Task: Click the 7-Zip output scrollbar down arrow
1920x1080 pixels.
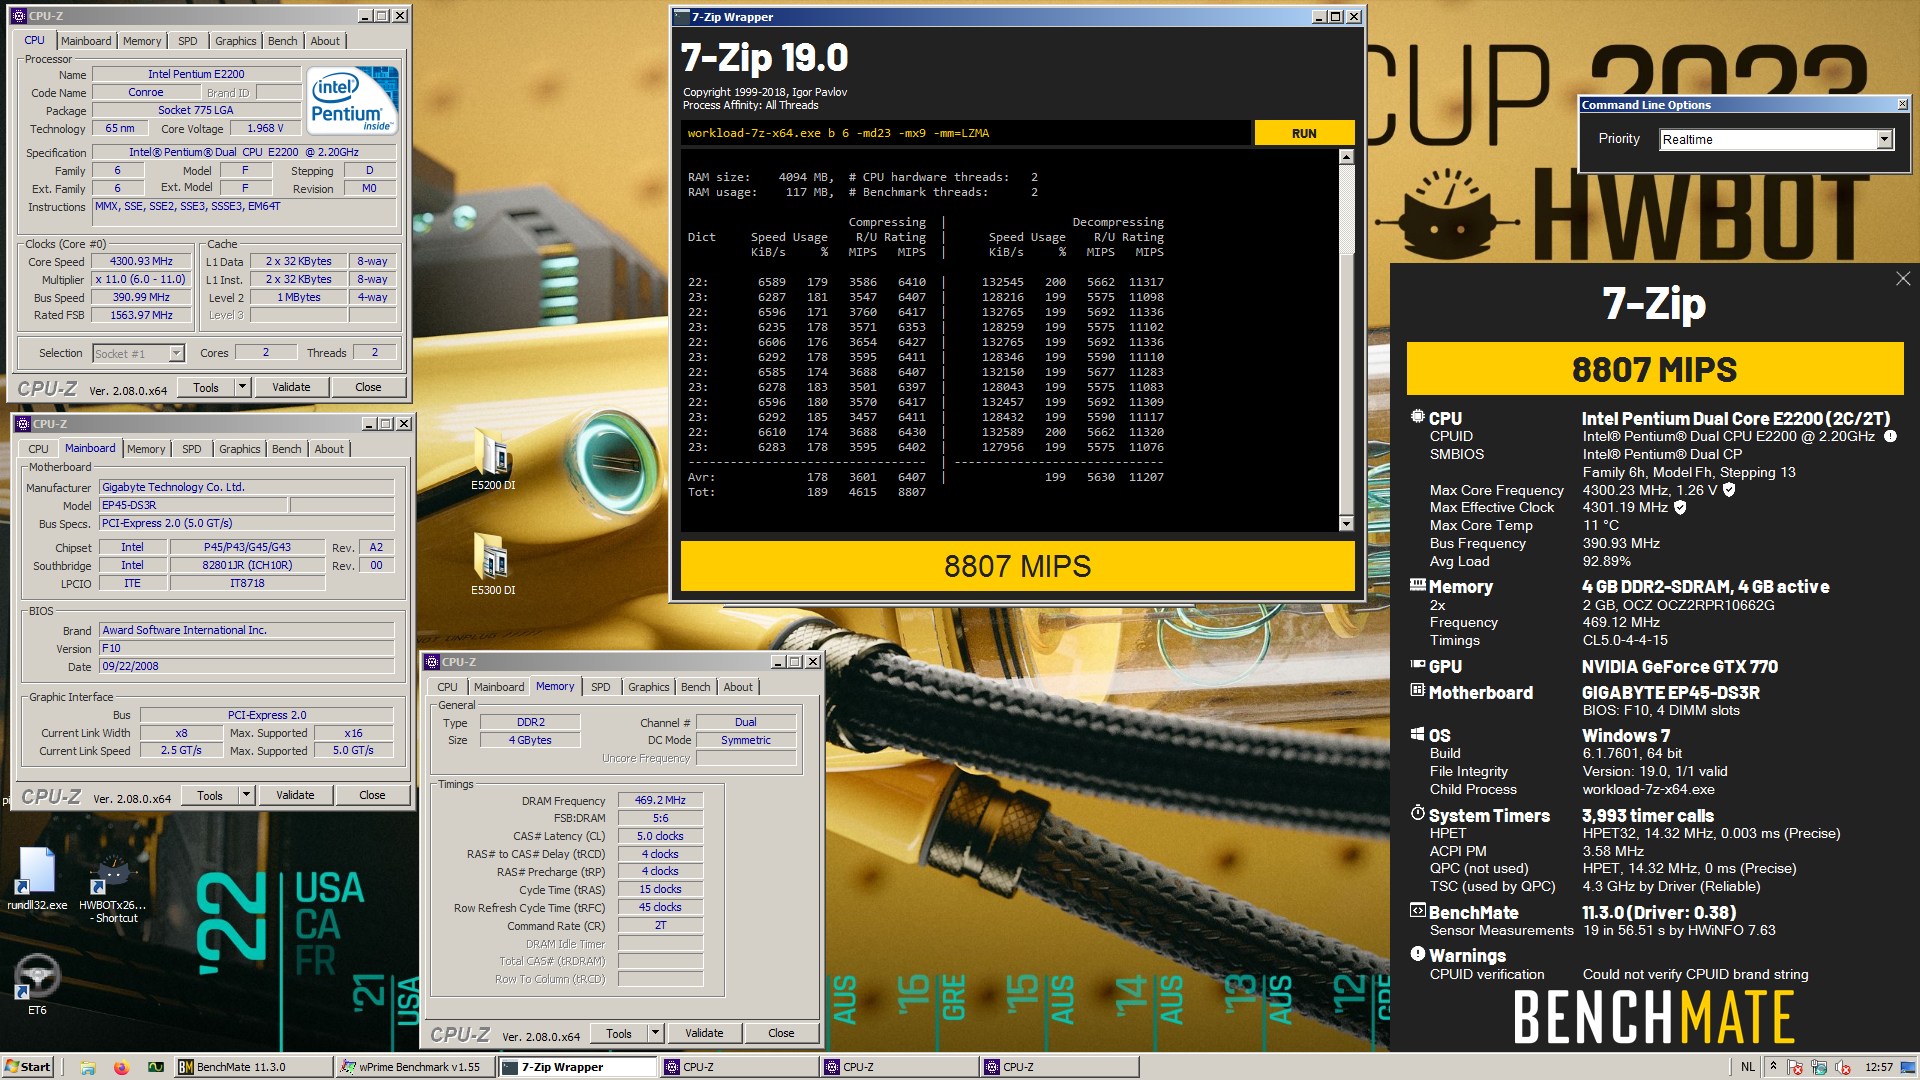Action: tap(1346, 524)
